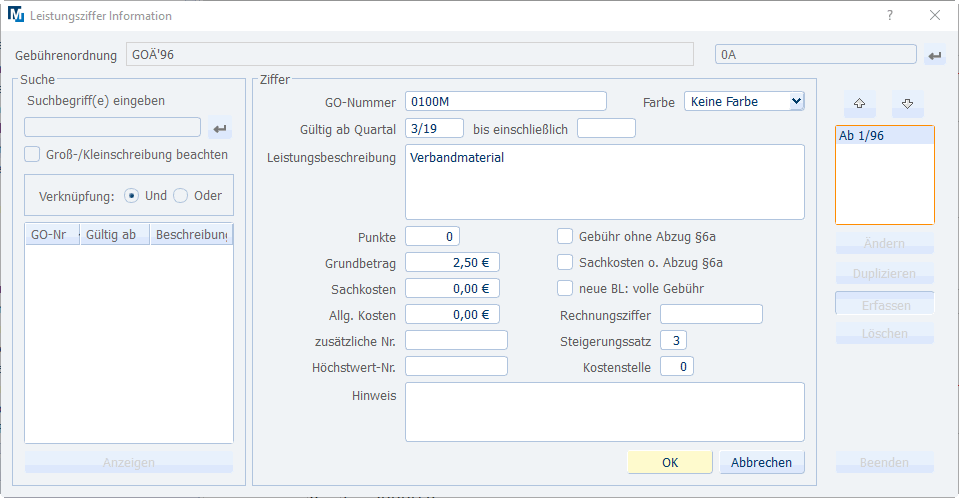Check Sachkosten o. Abzug §6a
The width and height of the screenshot is (959, 498).
[x=565, y=262]
